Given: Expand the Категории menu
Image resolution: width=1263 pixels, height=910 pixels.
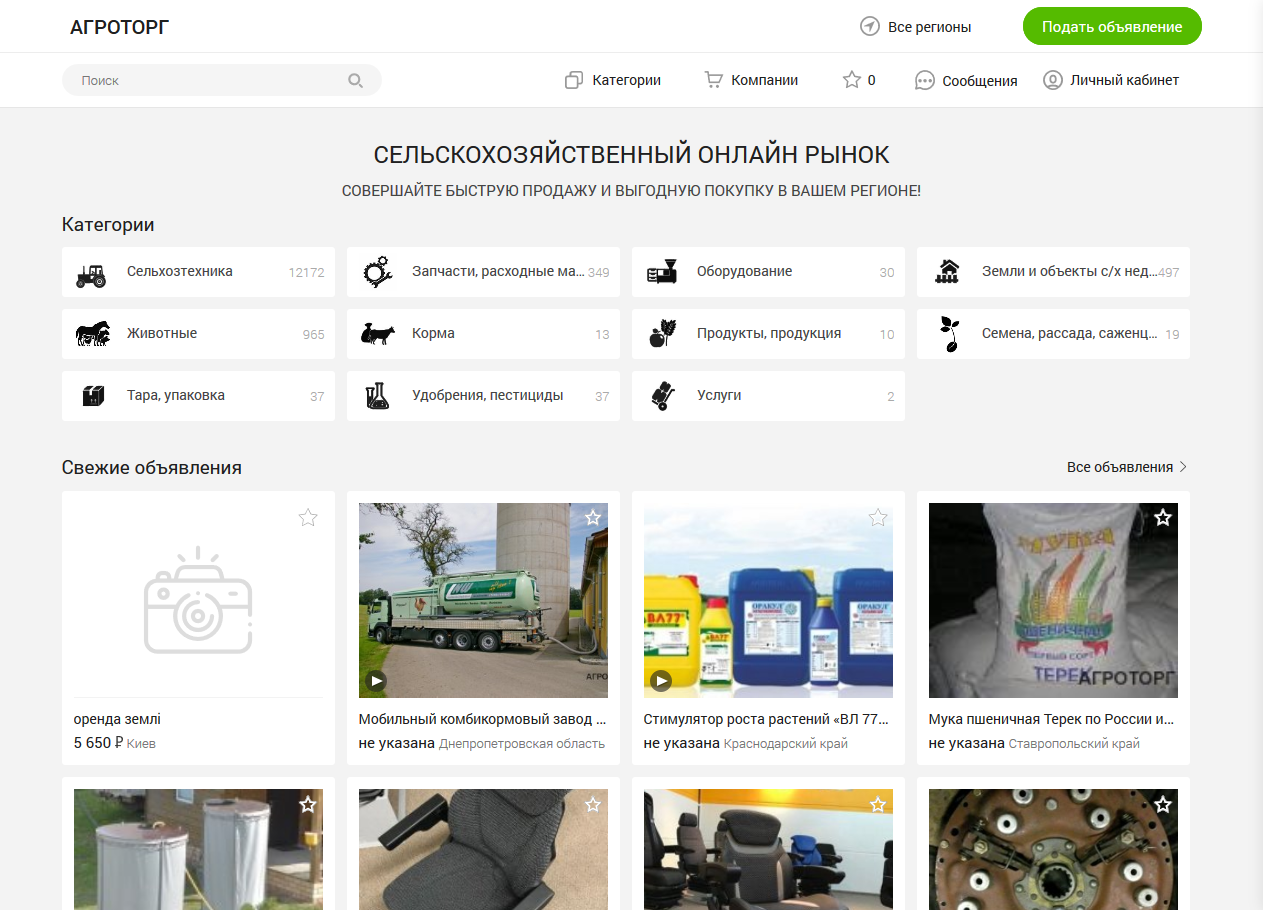Looking at the screenshot, I should (x=613, y=80).
